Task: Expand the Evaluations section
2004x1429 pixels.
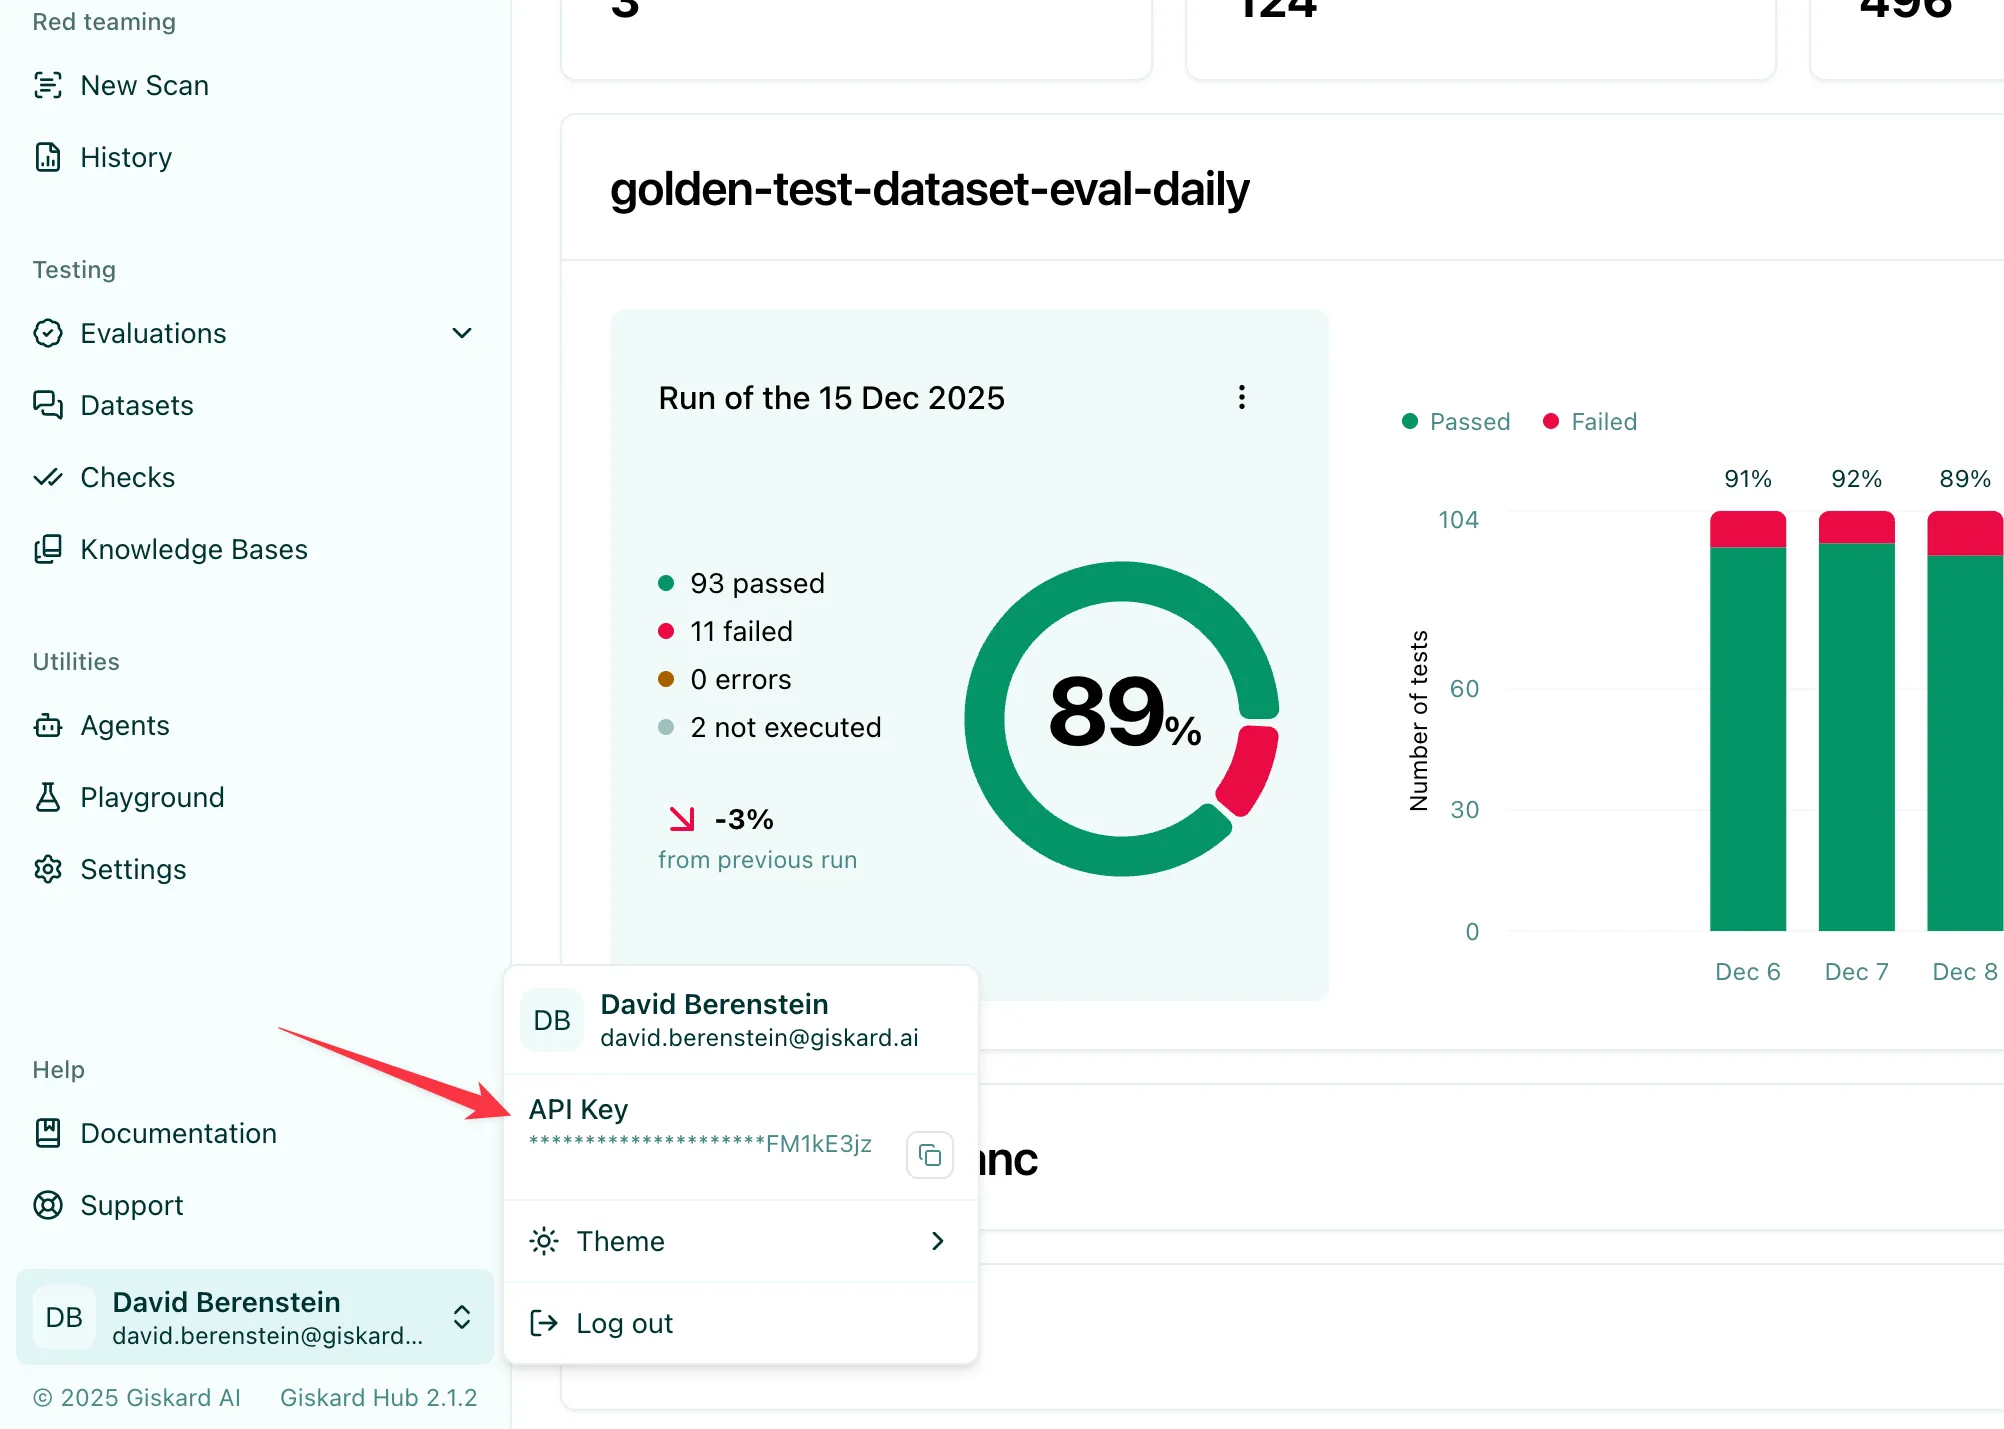Action: click(x=461, y=333)
